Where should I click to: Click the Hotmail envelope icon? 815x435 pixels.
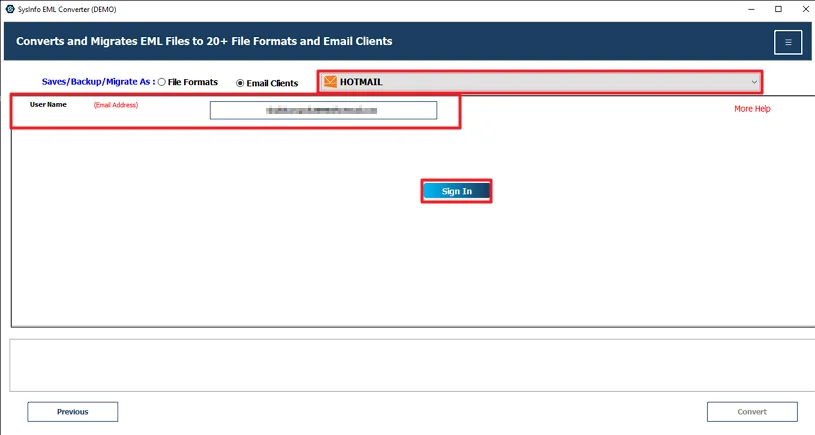tap(330, 82)
